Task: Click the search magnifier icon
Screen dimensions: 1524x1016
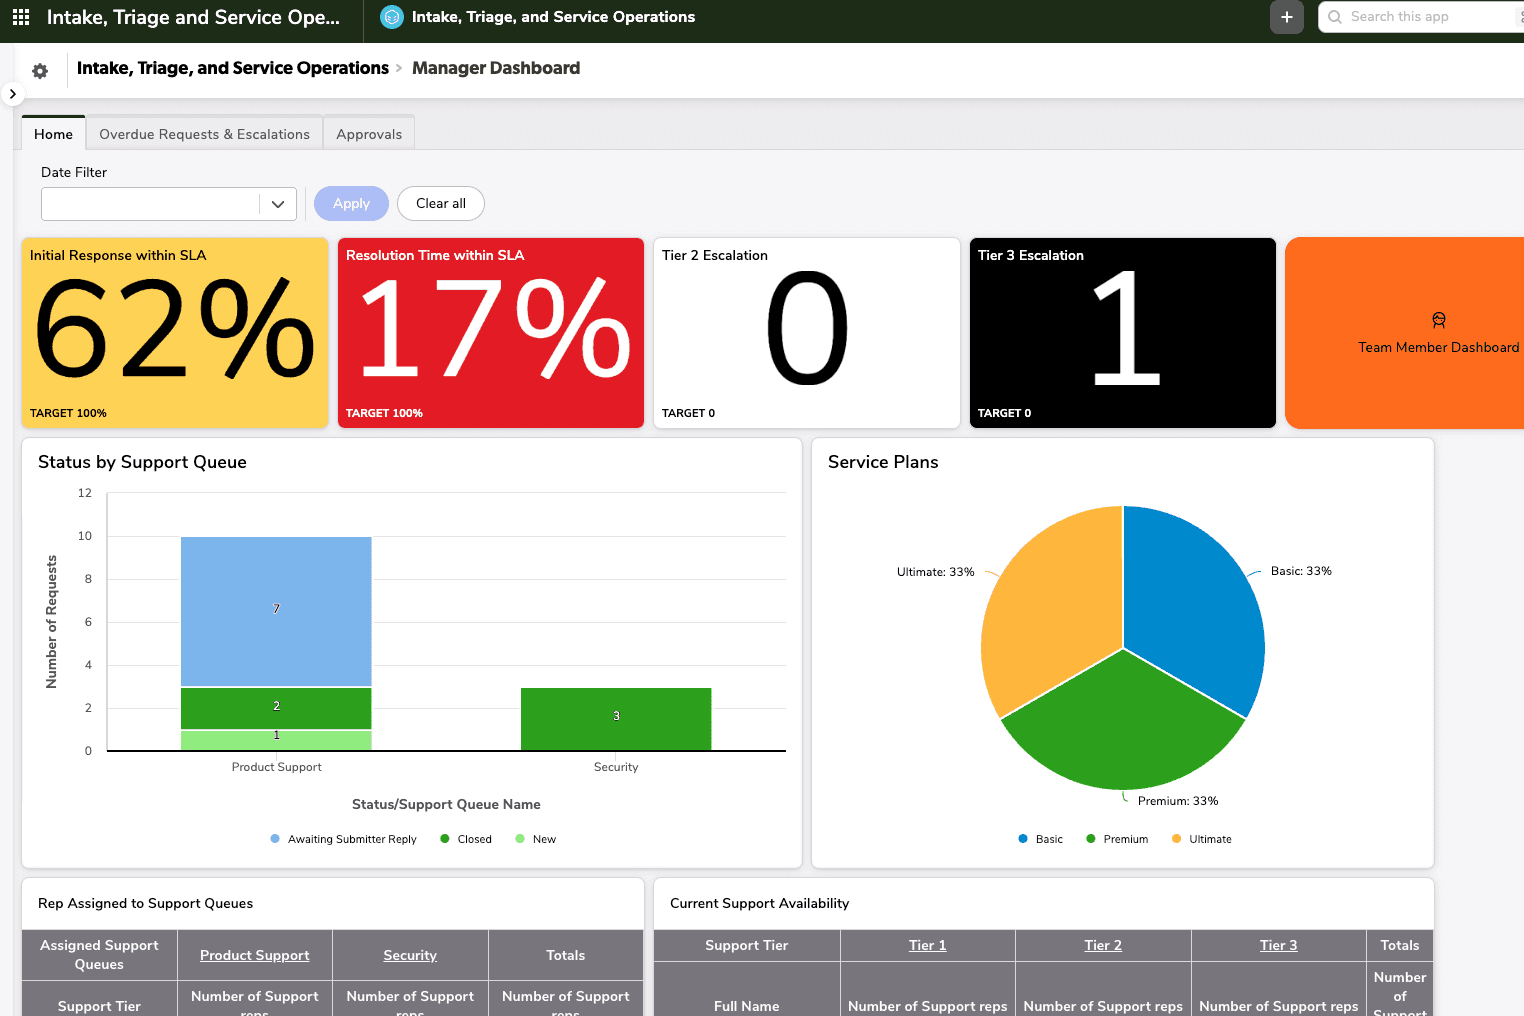Action: tap(1335, 17)
